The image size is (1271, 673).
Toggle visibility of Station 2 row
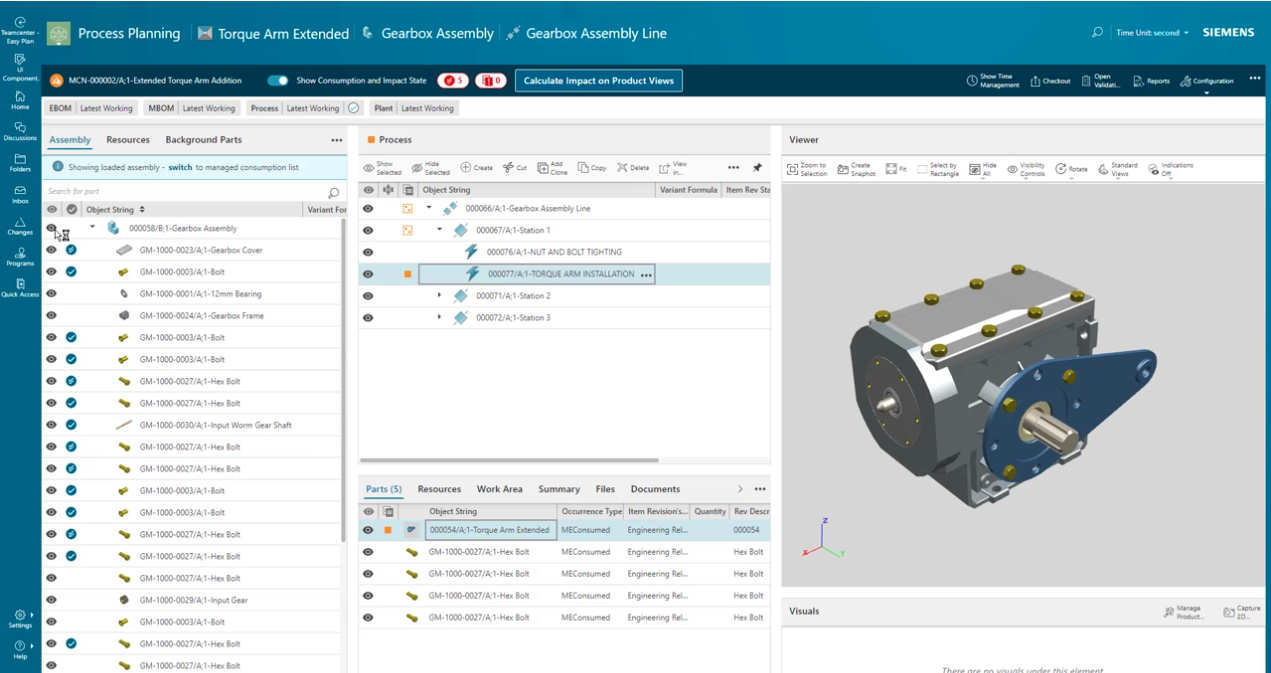[x=368, y=296]
